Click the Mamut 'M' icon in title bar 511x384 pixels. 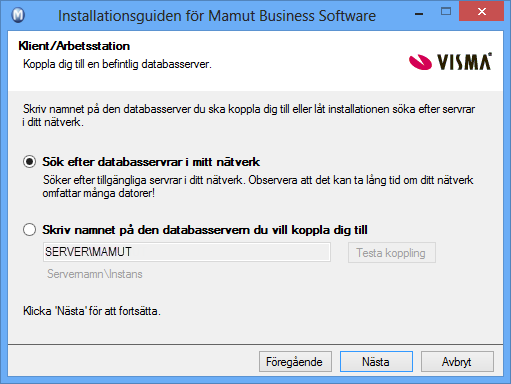(x=18, y=15)
